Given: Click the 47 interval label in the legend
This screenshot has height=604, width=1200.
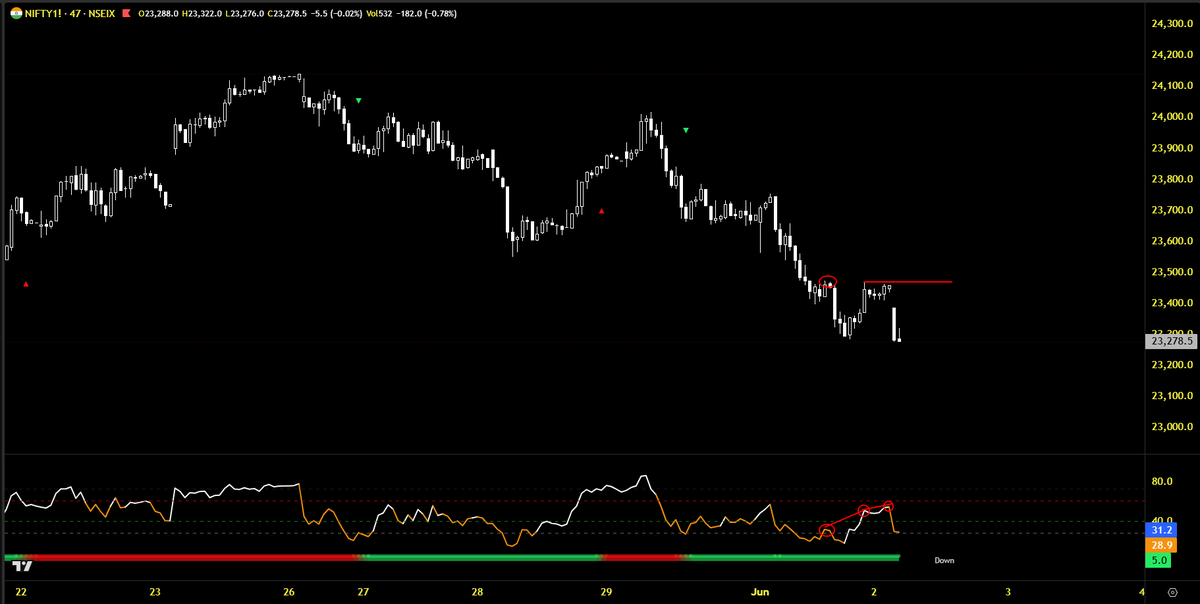Looking at the screenshot, I should 77,14.
